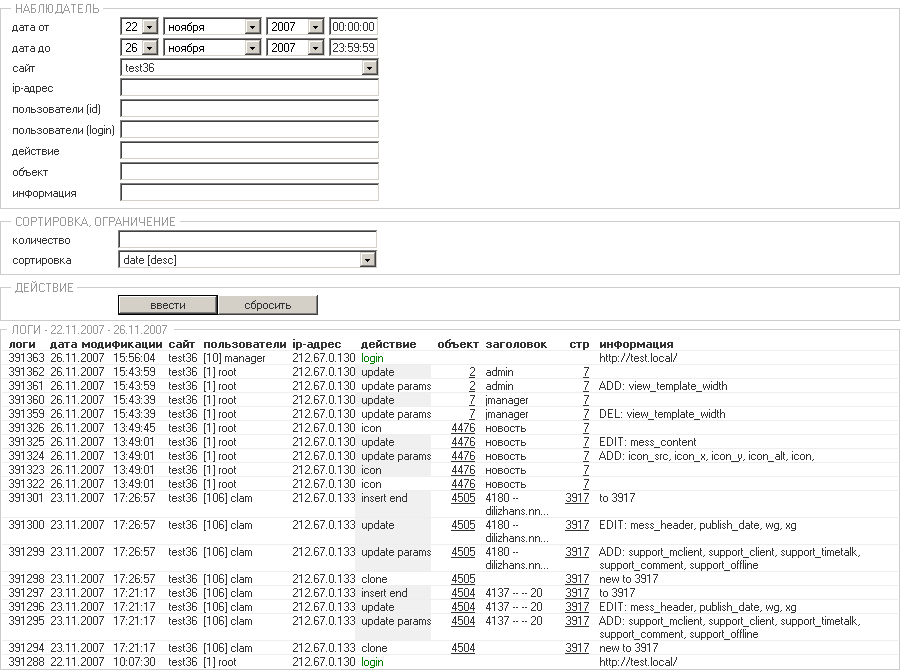Open object link 2 in log row 391362
Viewport: 900px width, 672px height.
click(472, 372)
